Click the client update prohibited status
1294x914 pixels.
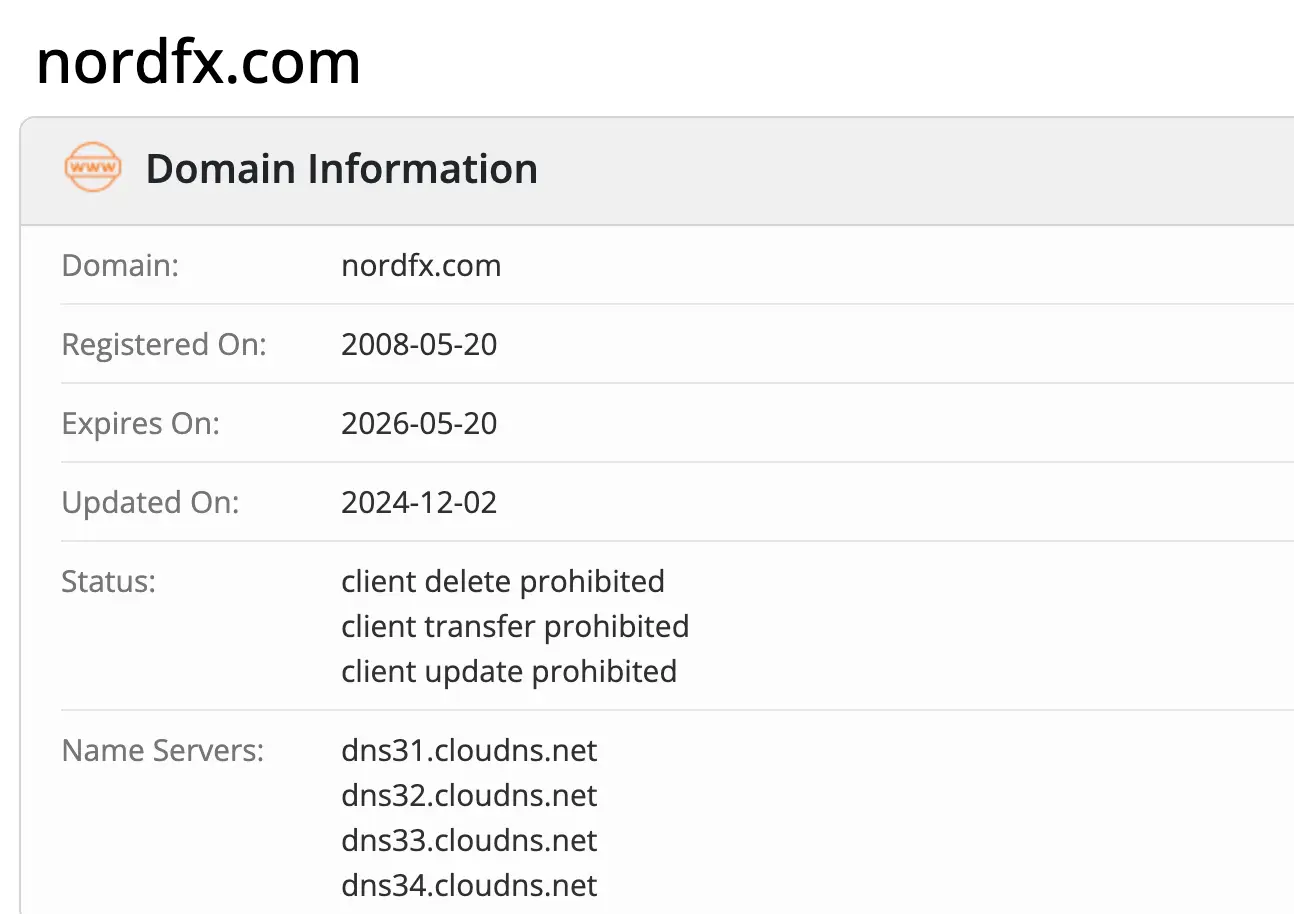(x=509, y=671)
